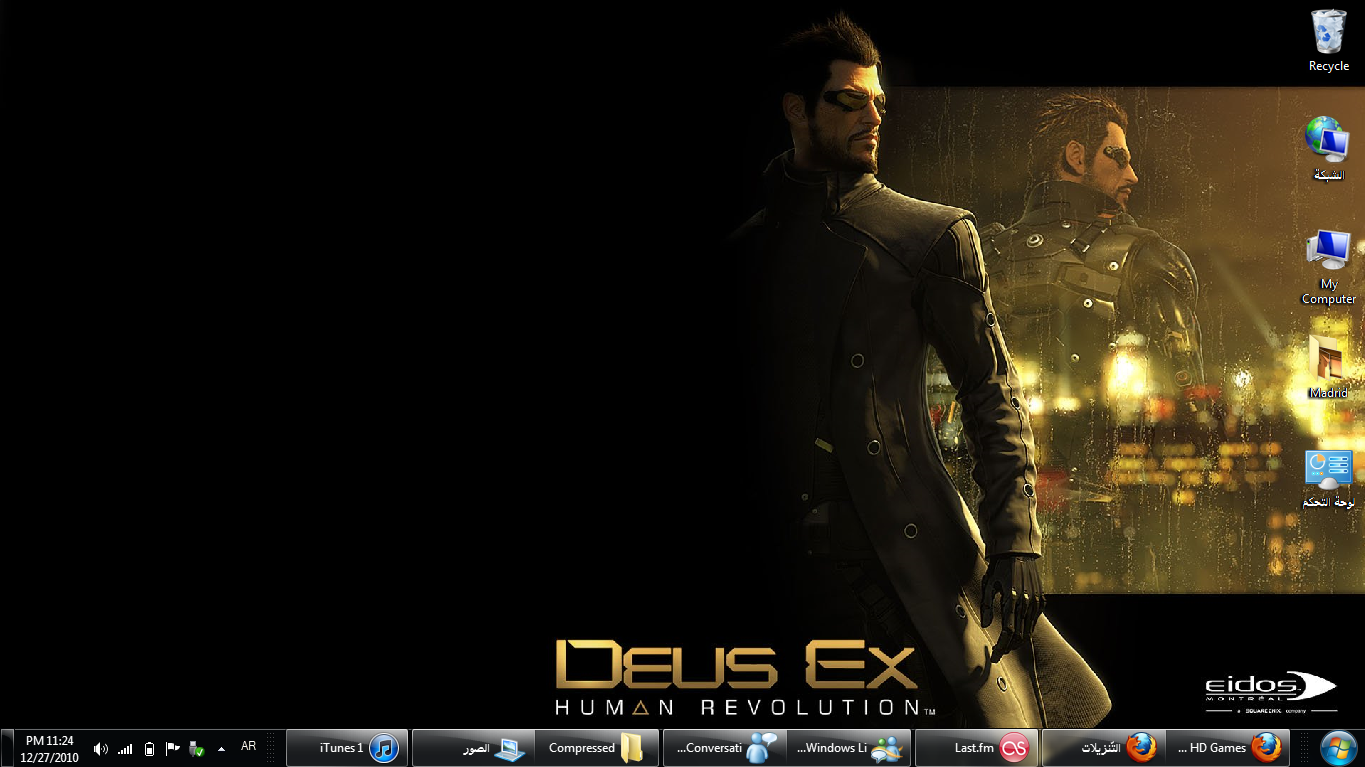This screenshot has width=1365, height=767.
Task: Switch to the Windows Live Messenger window
Action: point(848,748)
